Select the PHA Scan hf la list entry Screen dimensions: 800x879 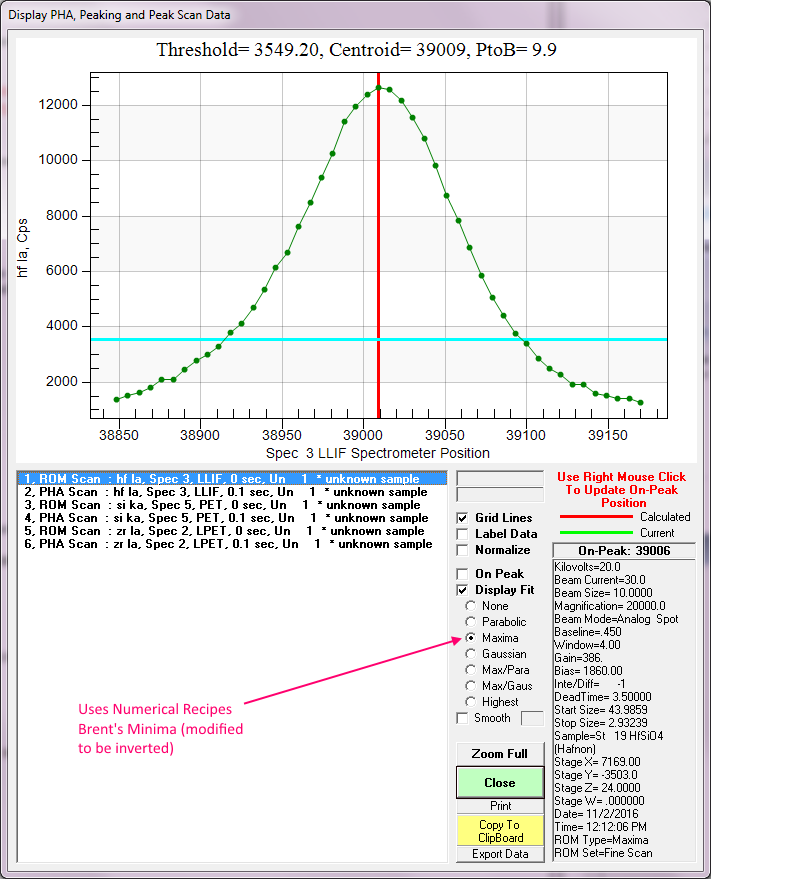click(225, 492)
